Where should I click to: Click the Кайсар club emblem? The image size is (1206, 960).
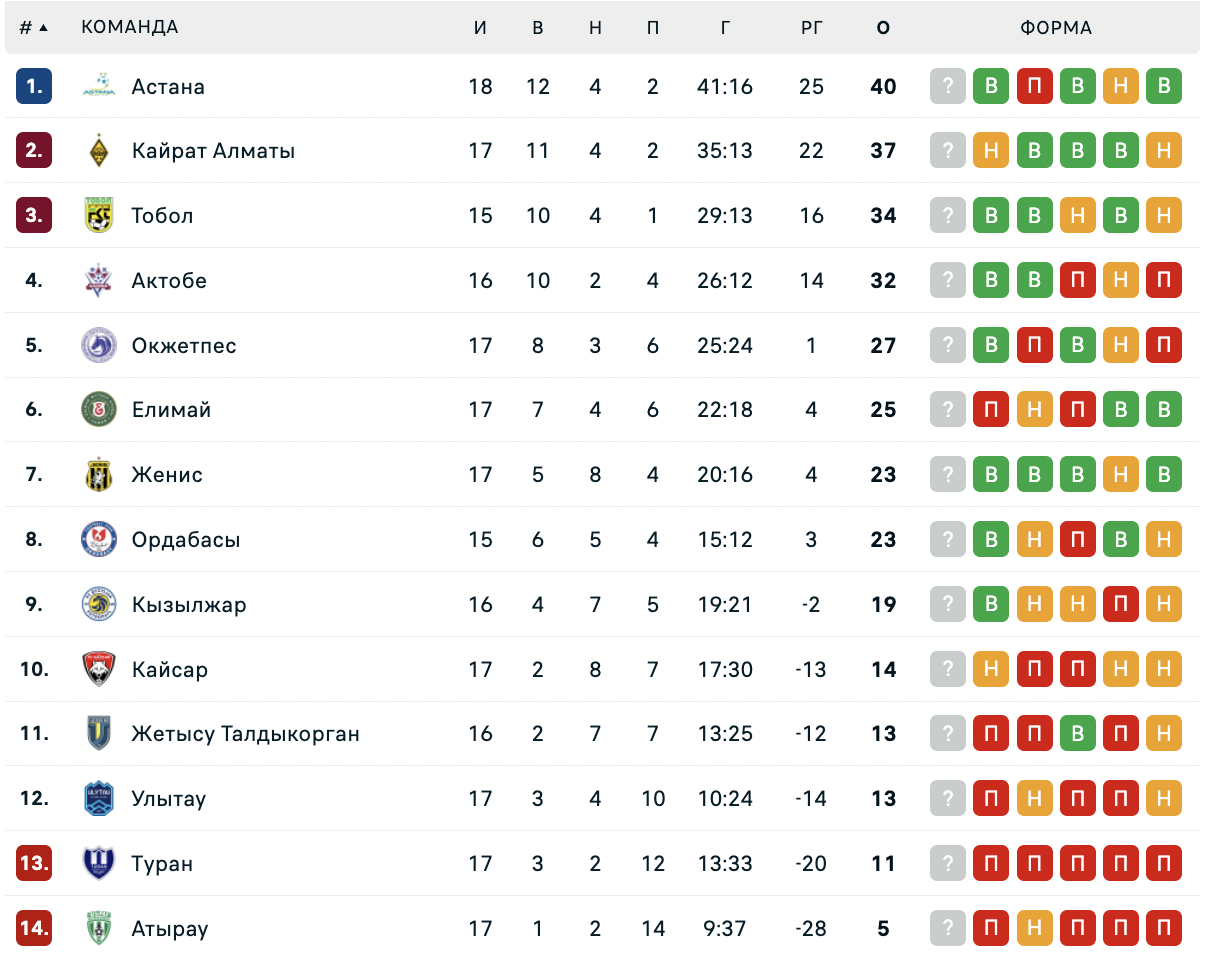(x=99, y=669)
